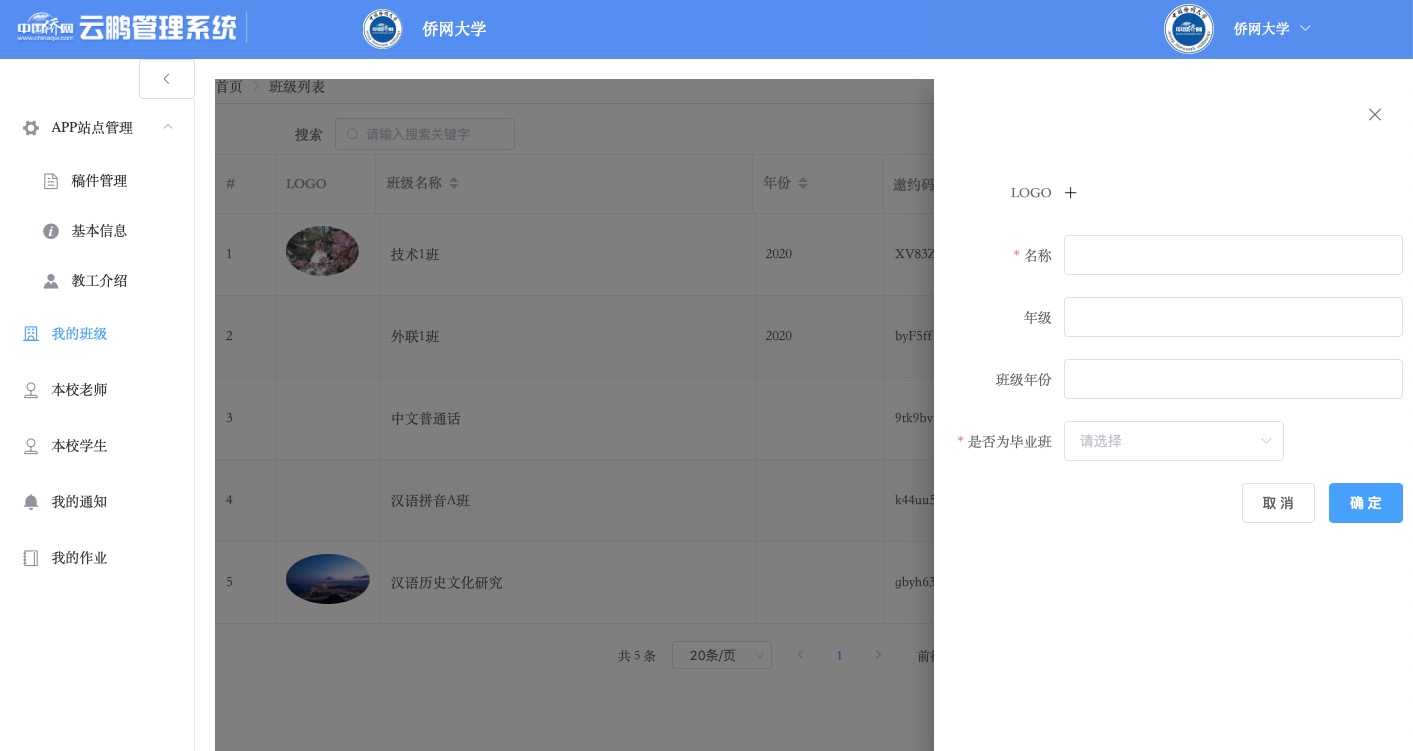Select 我的班级 in sidebar
This screenshot has height=751, width=1413.
pyautogui.click(x=97, y=334)
